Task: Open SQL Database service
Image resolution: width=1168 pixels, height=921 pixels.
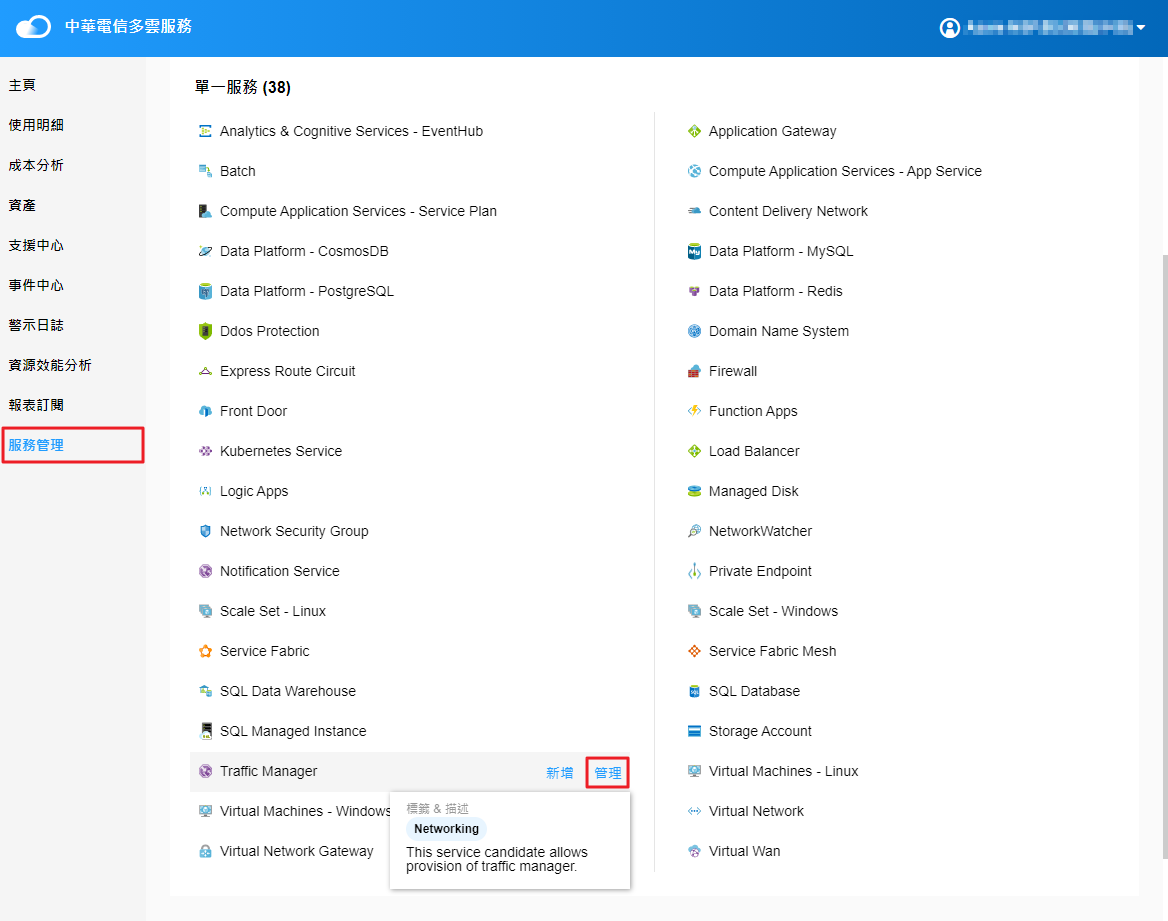Action: tap(754, 691)
